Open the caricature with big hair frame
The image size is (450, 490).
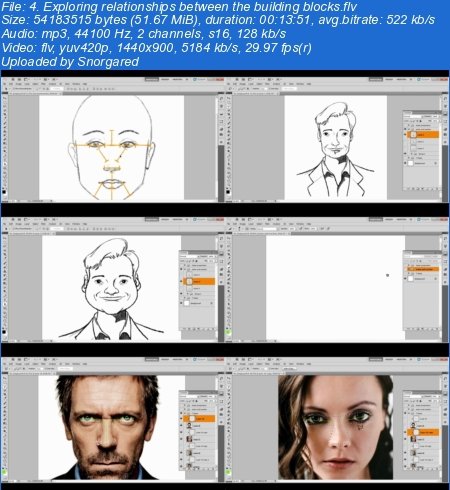coord(112,280)
